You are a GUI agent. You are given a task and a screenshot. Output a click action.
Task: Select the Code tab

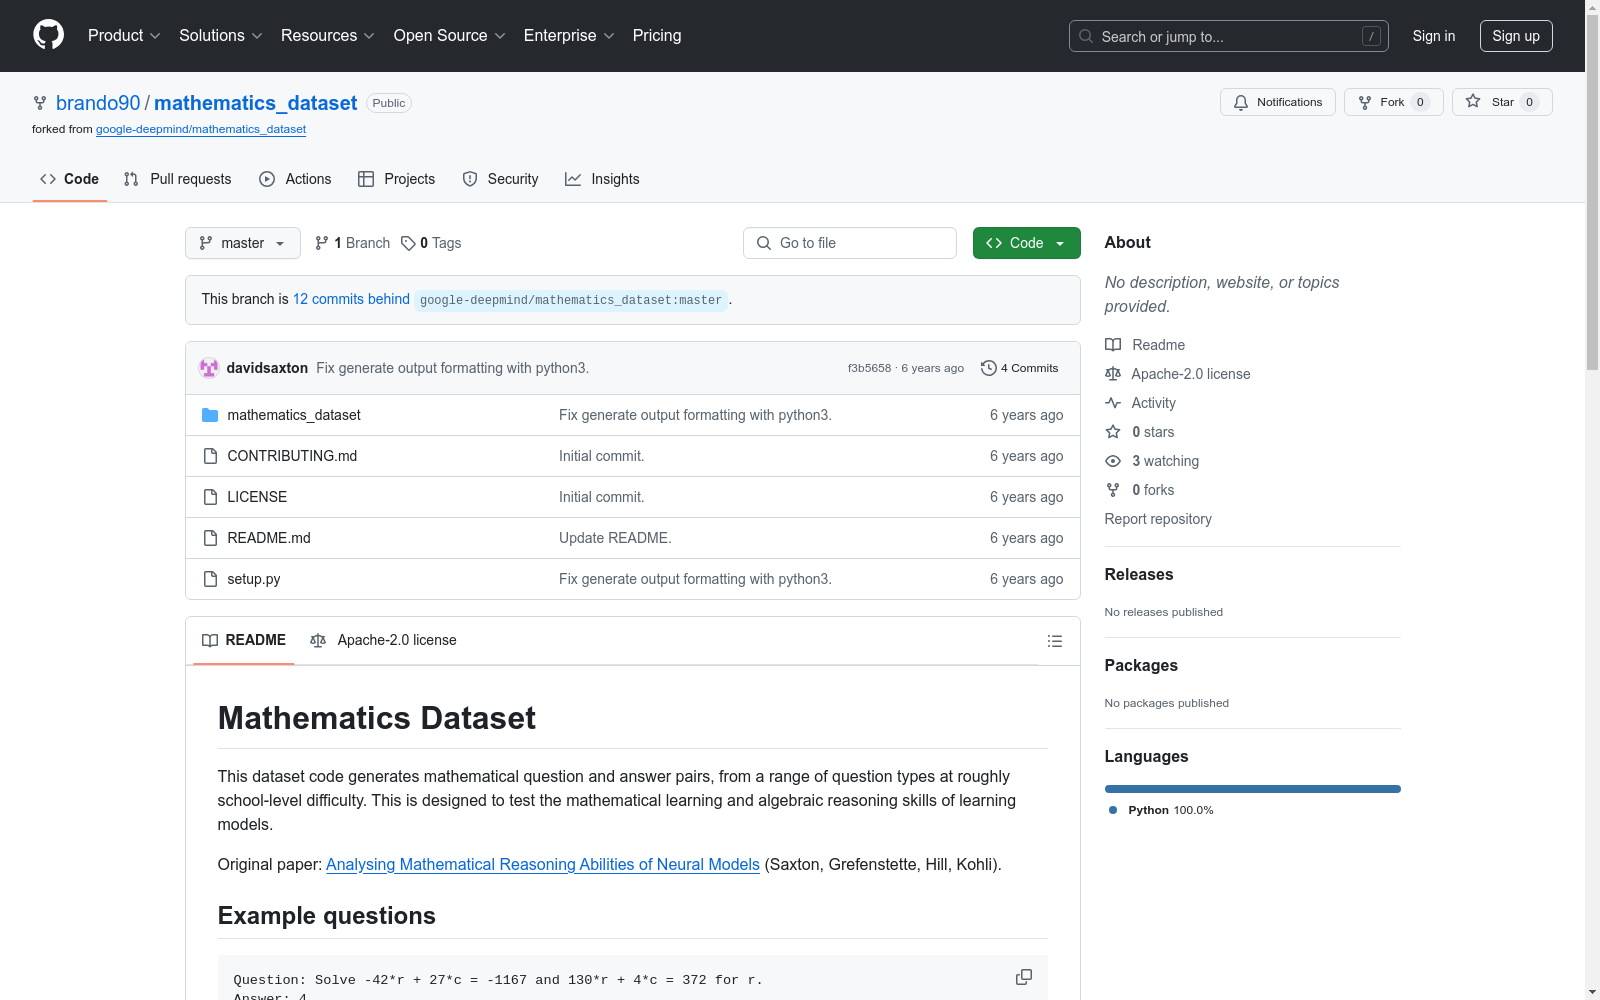[x=70, y=179]
